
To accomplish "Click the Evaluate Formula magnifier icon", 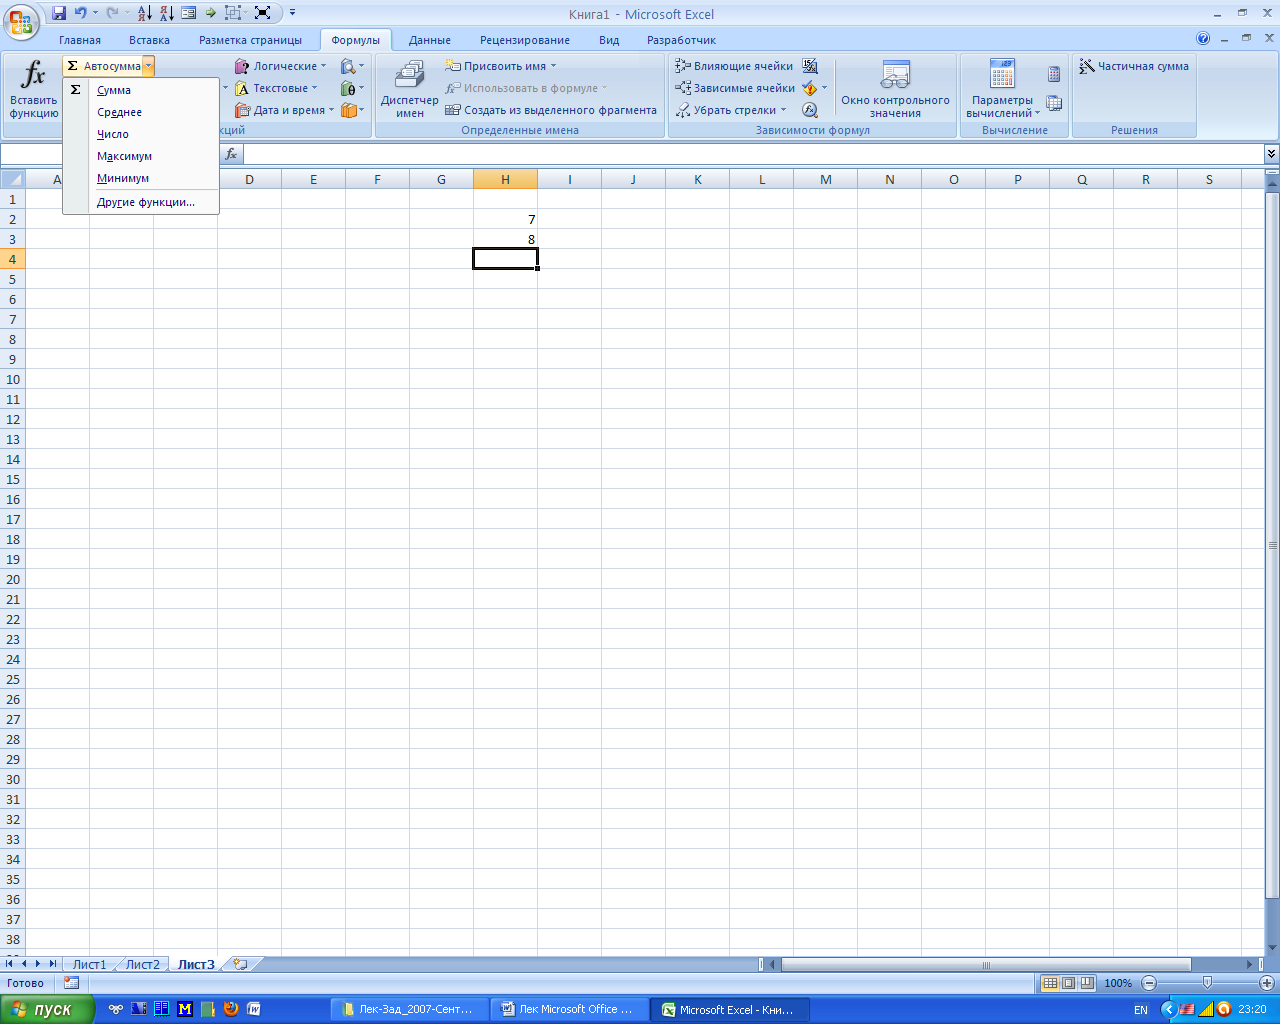I will point(810,110).
